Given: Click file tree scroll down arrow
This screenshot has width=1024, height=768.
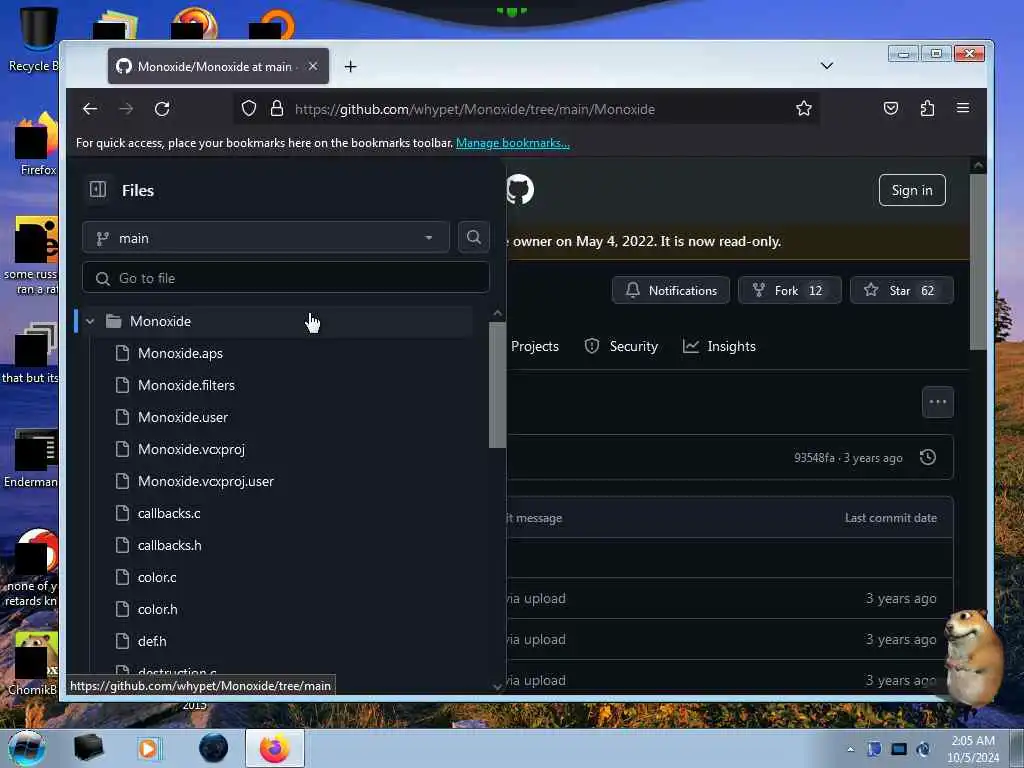Looking at the screenshot, I should click(498, 686).
